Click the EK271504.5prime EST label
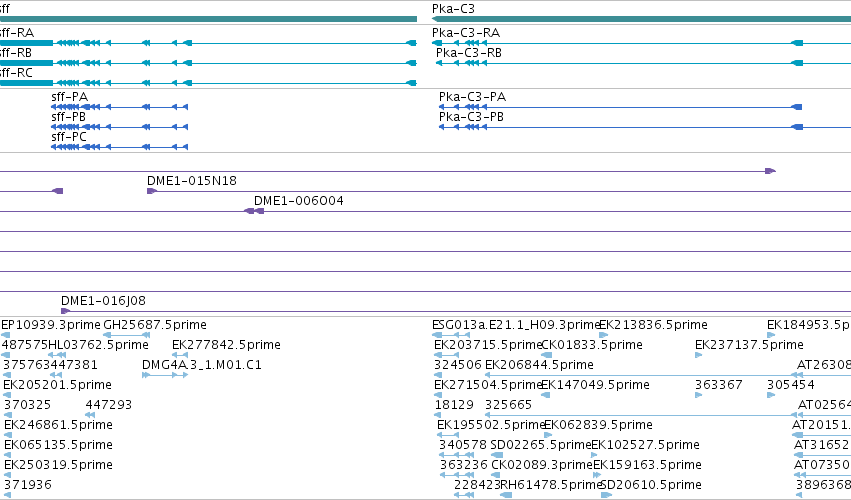Image resolution: width=851 pixels, height=500 pixels. coord(488,384)
